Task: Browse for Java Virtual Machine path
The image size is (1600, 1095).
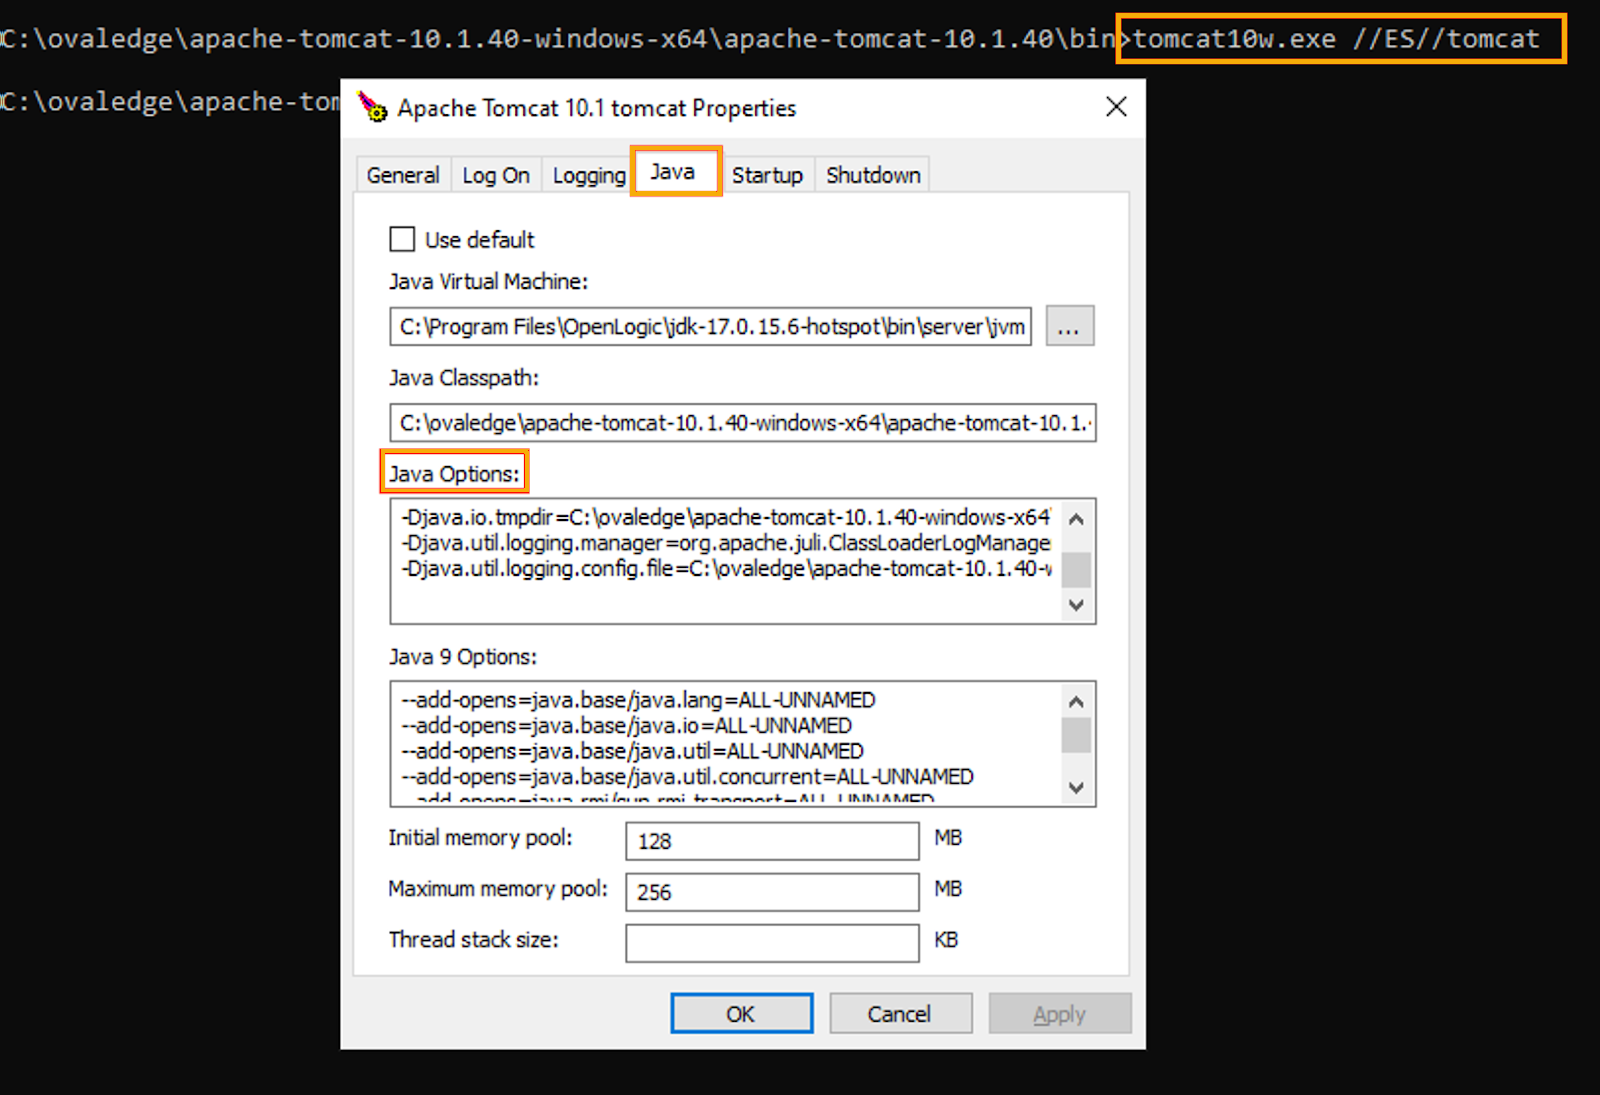Action: 1069,327
